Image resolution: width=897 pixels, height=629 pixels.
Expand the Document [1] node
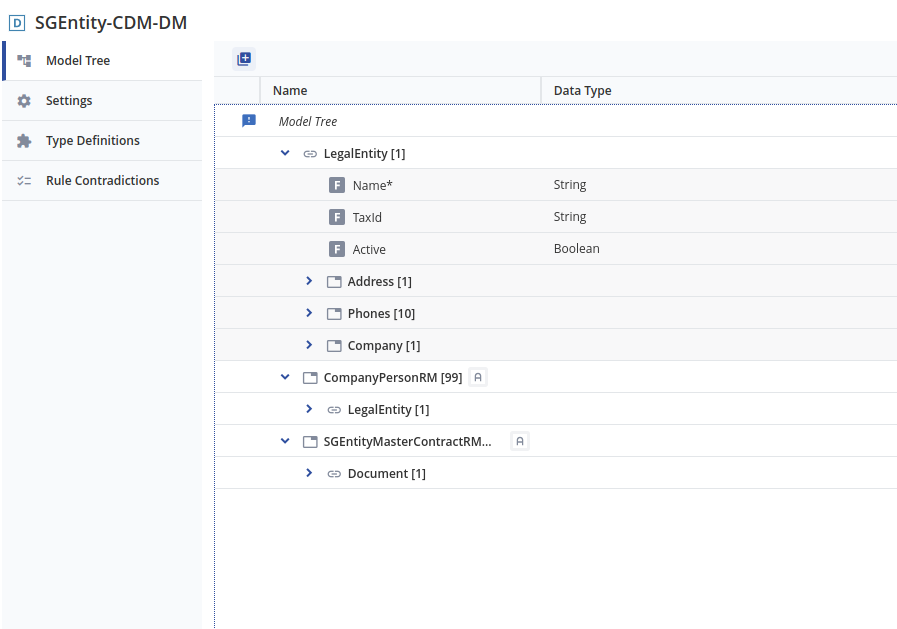click(x=309, y=473)
